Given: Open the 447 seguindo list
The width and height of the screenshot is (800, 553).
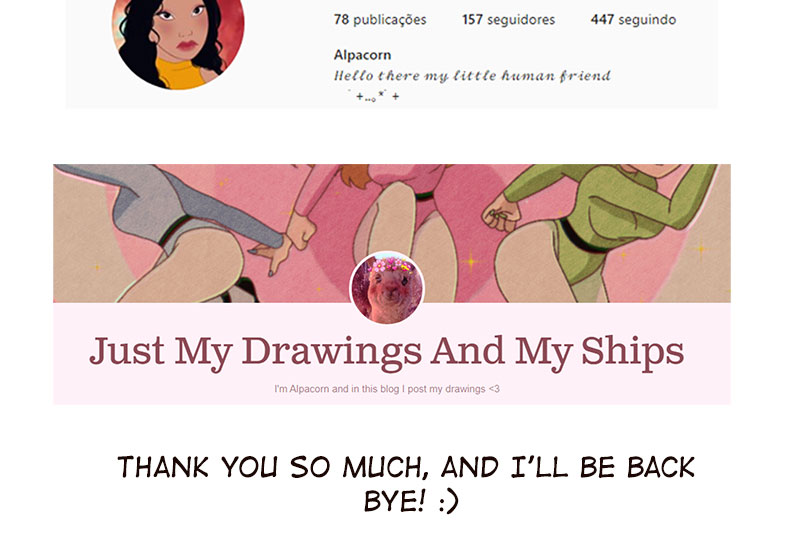Looking at the screenshot, I should [x=633, y=20].
